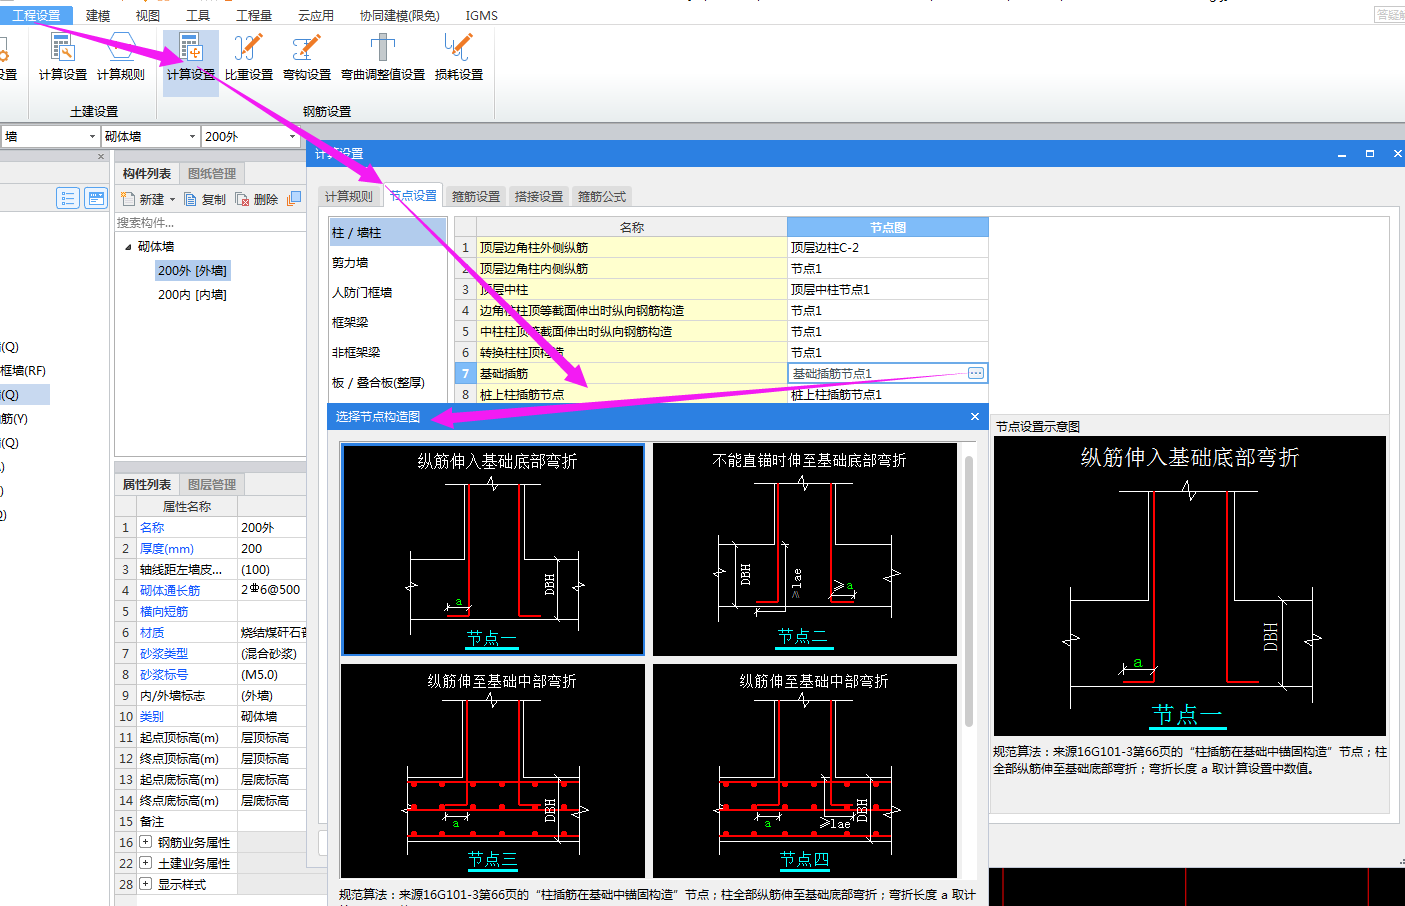Click the layer copy icon after 删除
Screen dimensions: 1405x906
294,199
